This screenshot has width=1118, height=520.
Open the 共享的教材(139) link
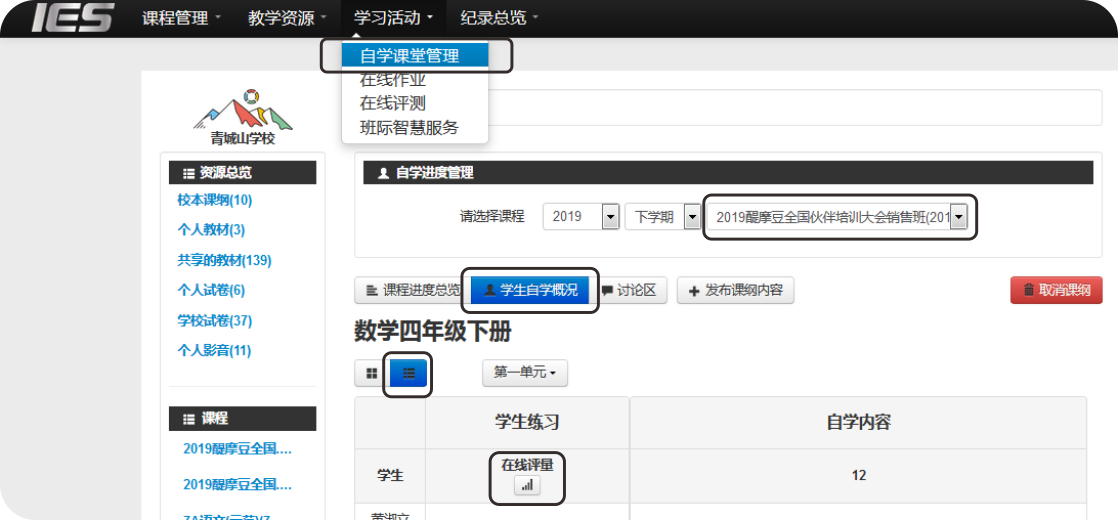click(224, 260)
